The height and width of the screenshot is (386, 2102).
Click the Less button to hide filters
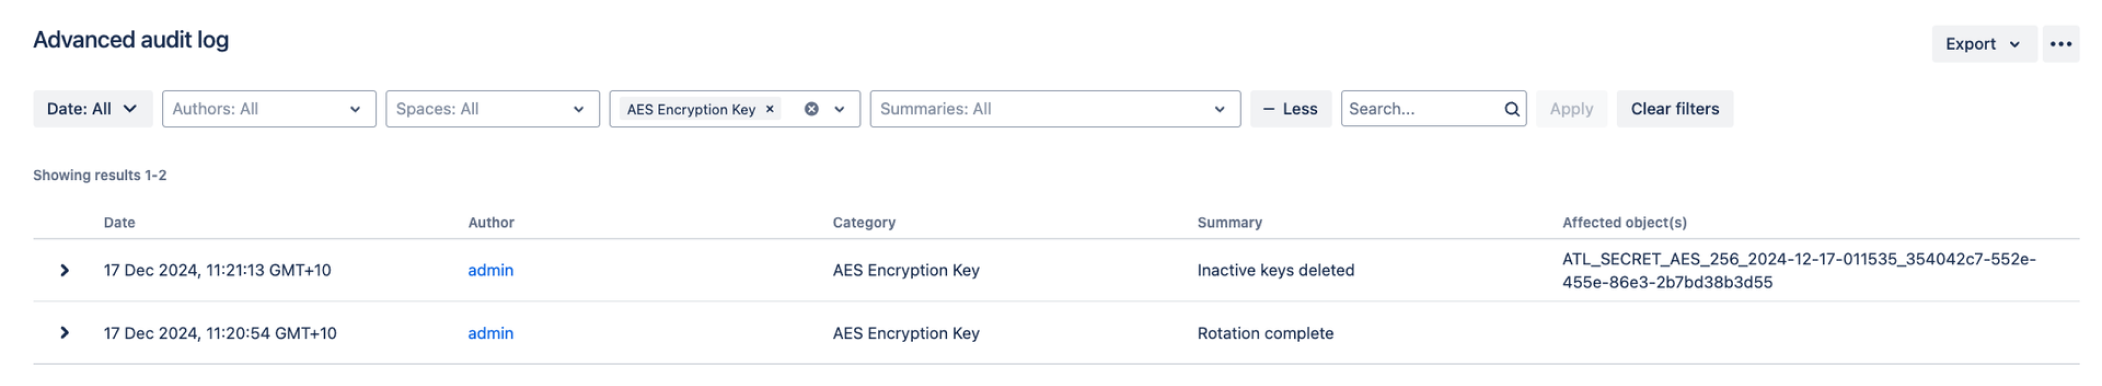[x=1290, y=109]
